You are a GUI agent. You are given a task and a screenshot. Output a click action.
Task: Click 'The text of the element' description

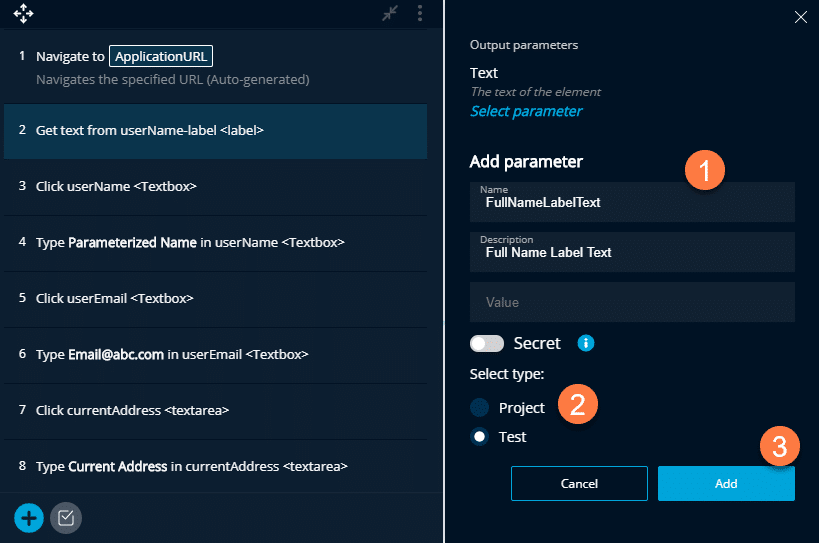click(x=535, y=92)
